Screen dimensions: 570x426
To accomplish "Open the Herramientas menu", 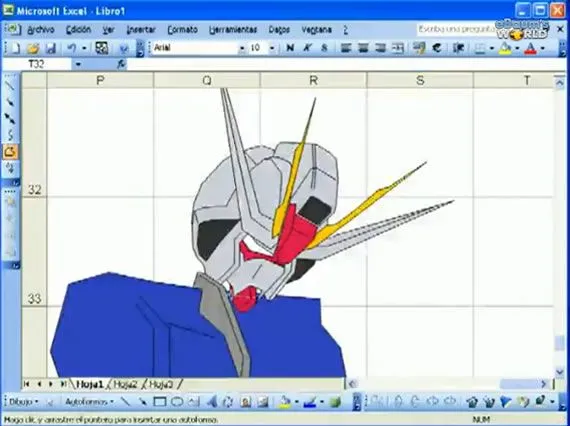I will point(233,30).
